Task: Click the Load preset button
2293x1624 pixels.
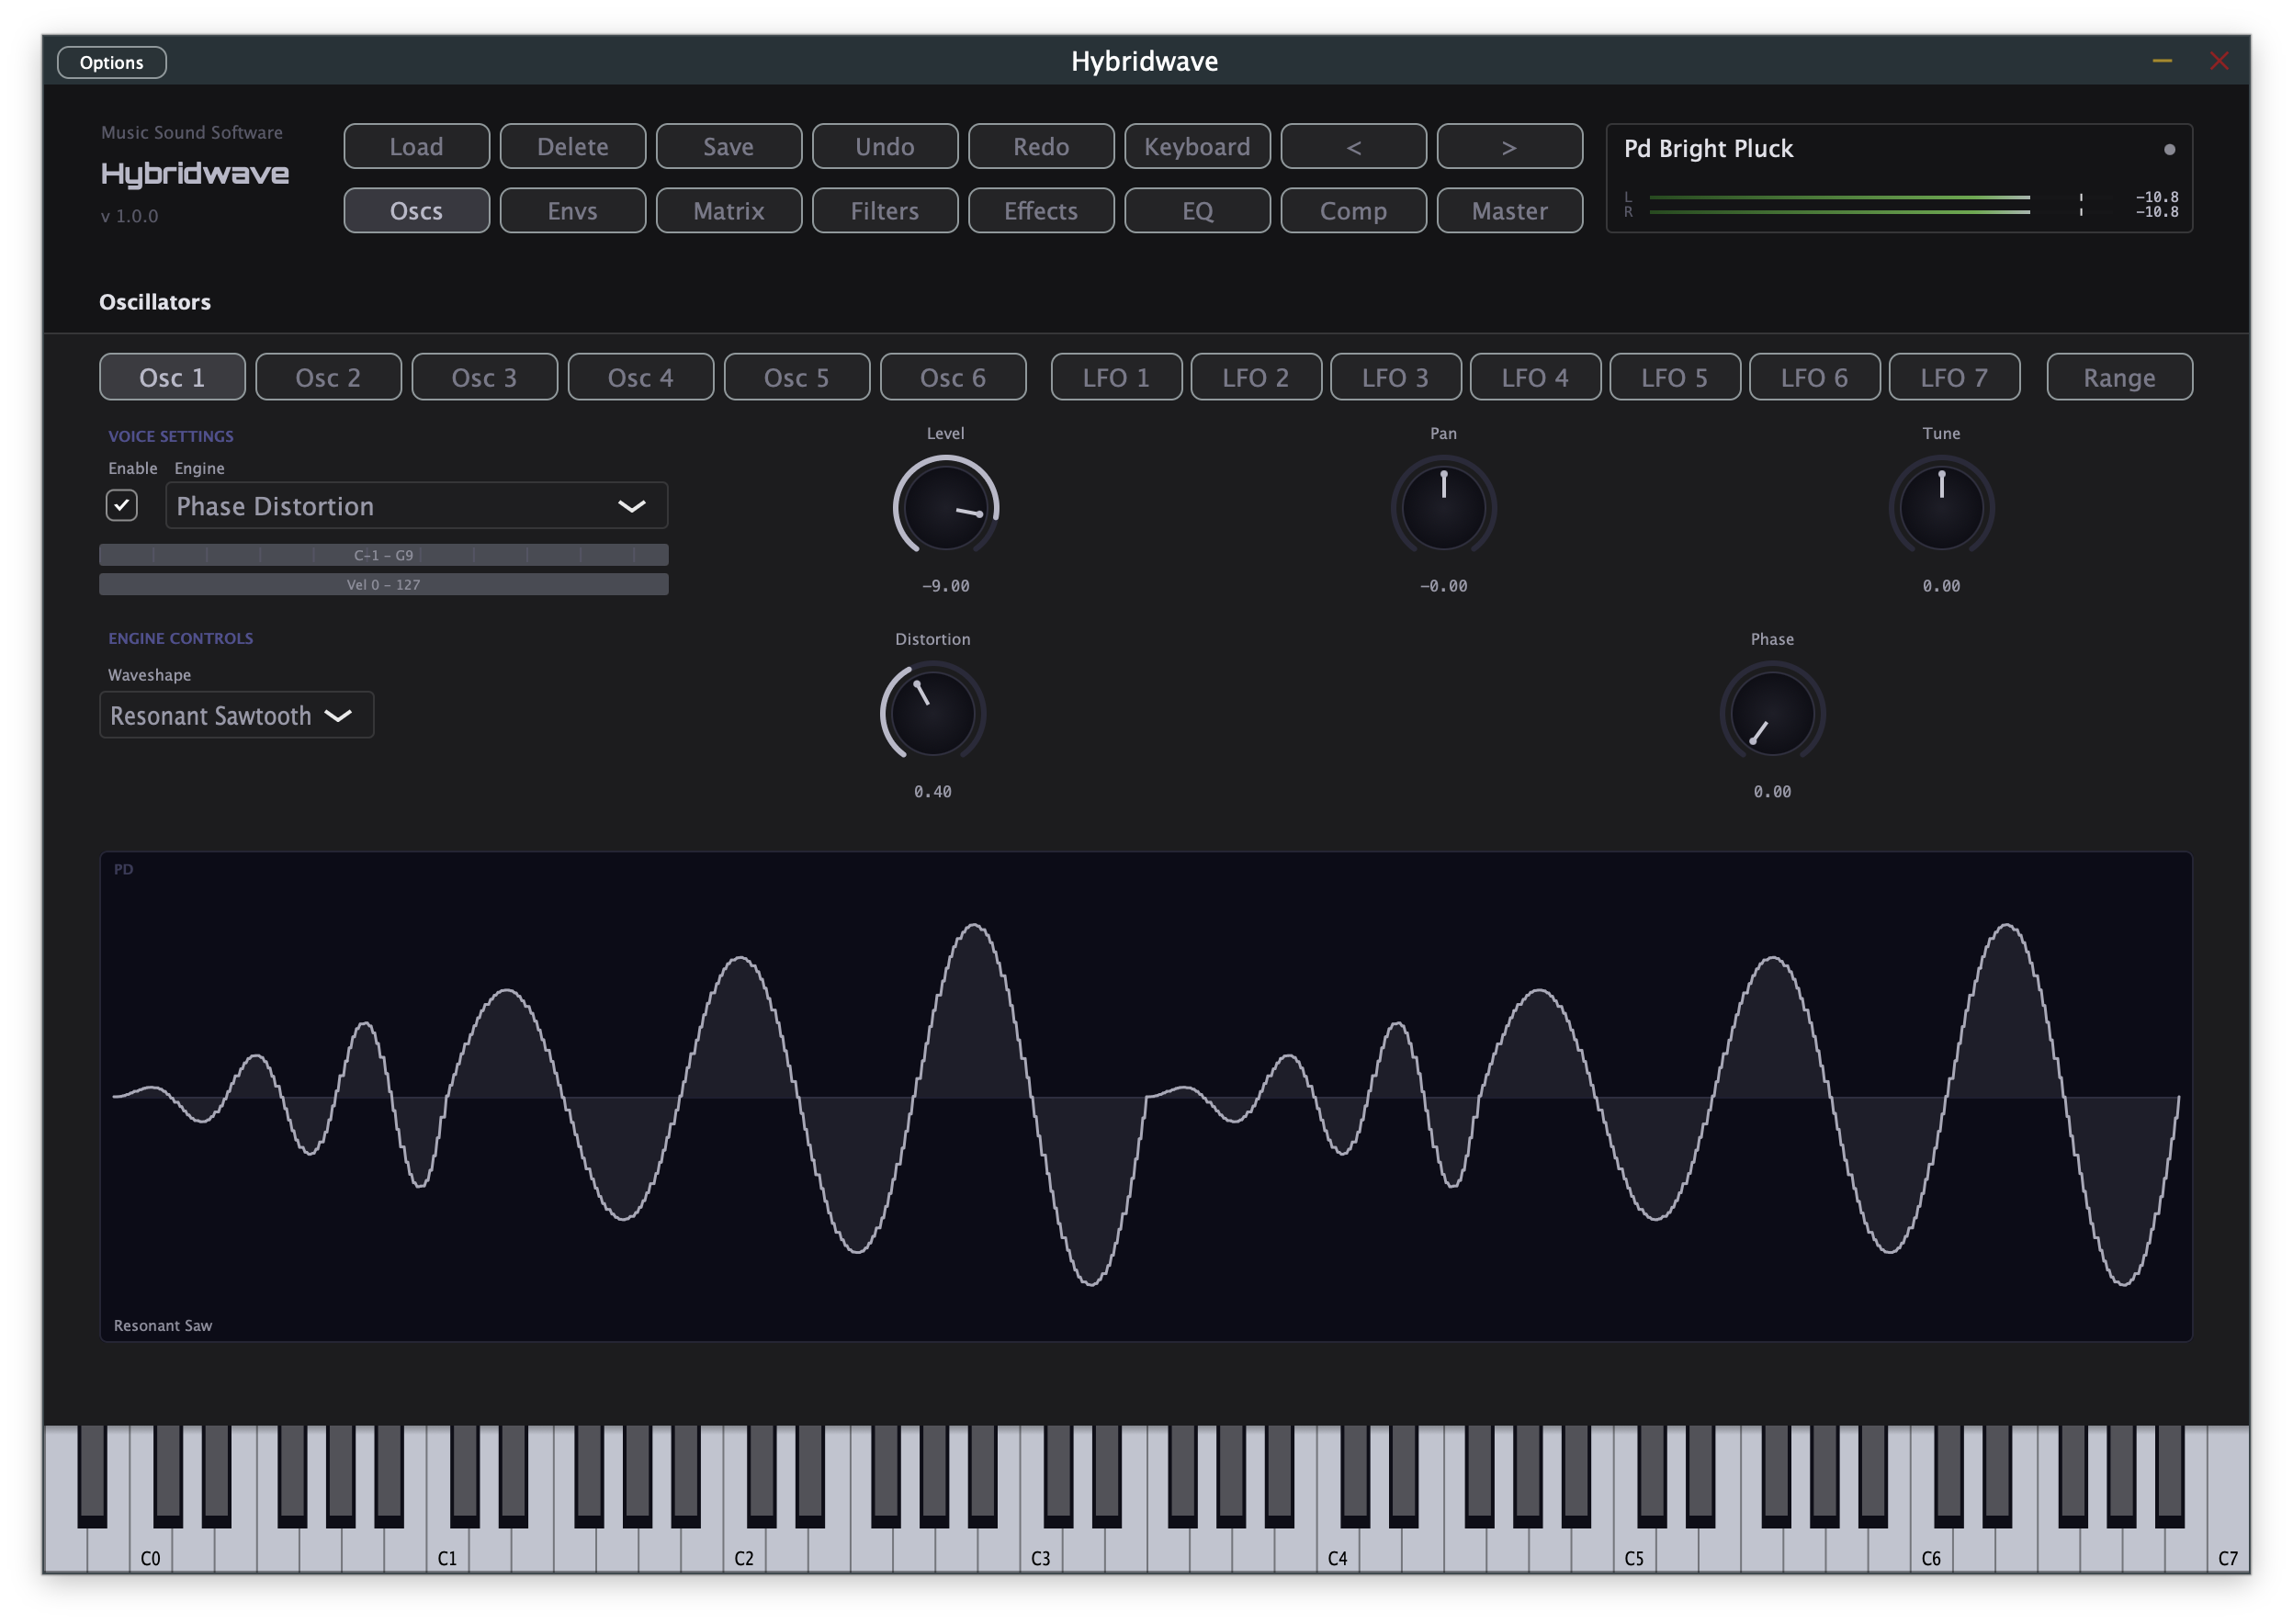Action: click(x=416, y=146)
